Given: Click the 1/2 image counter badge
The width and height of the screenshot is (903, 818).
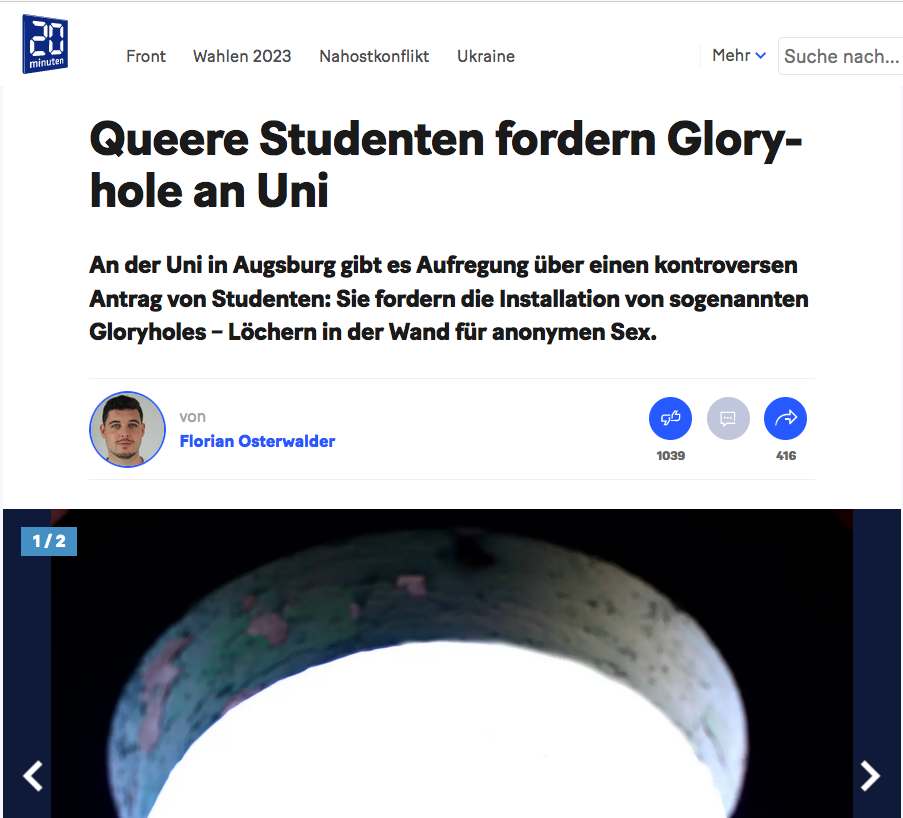Looking at the screenshot, I should tap(49, 541).
